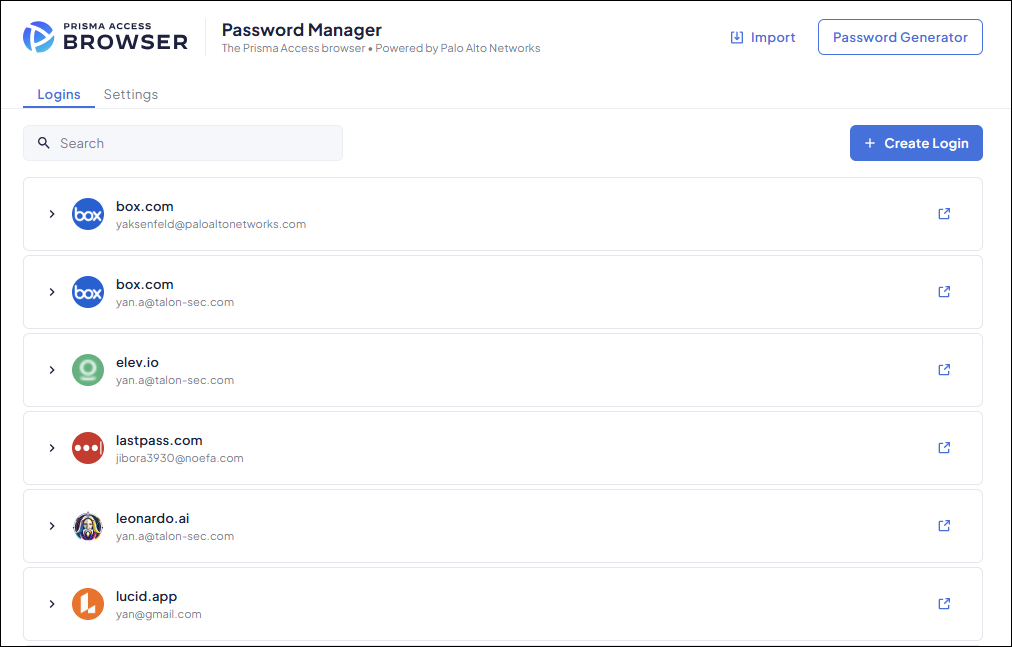The width and height of the screenshot is (1012, 647).
Task: Click the Create Login button
Action: (x=916, y=143)
